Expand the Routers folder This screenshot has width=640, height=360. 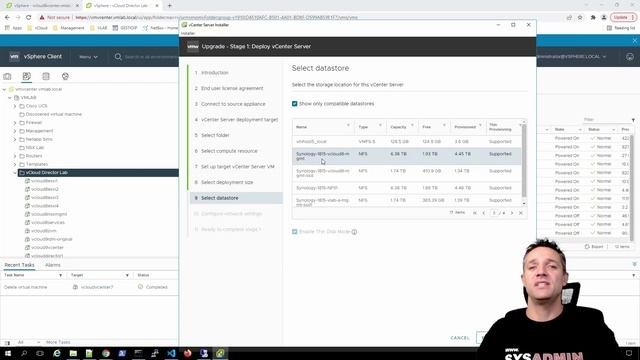15,156
